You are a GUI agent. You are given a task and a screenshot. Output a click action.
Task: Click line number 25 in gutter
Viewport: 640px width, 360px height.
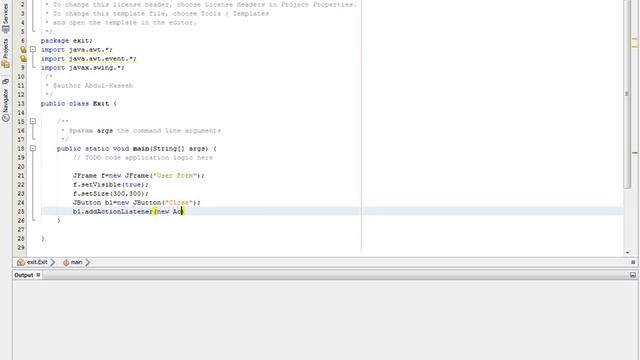(x=21, y=211)
